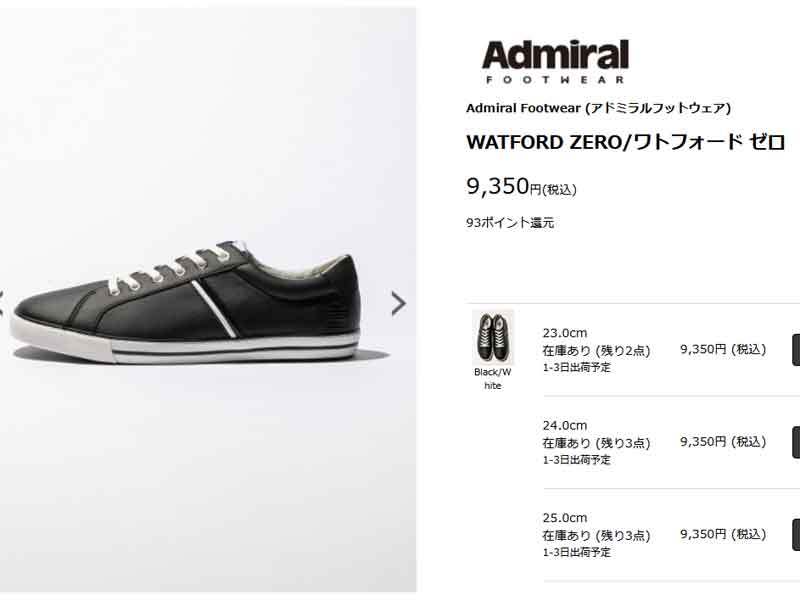The width and height of the screenshot is (800, 600).
Task: Select the Black/White shoe thumbnail
Action: (492, 336)
